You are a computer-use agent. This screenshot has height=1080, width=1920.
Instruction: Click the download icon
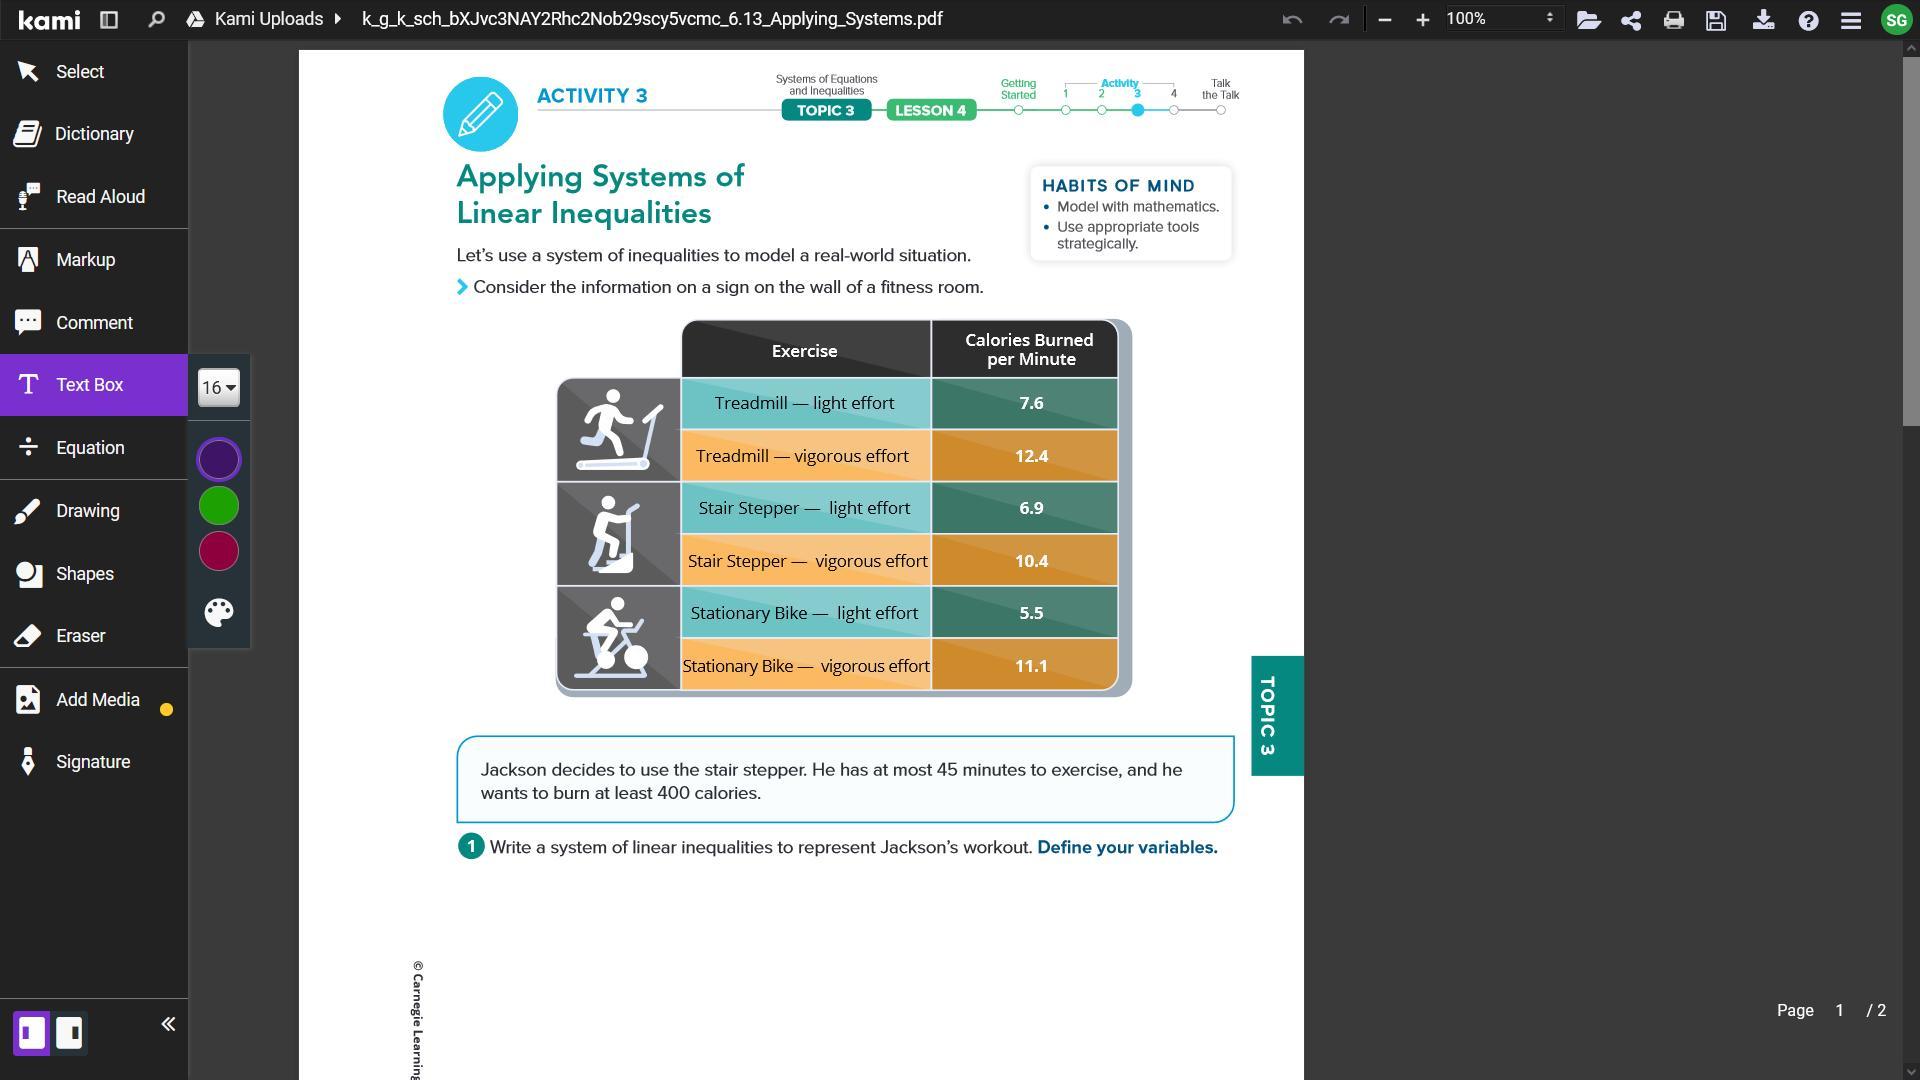1763,20
